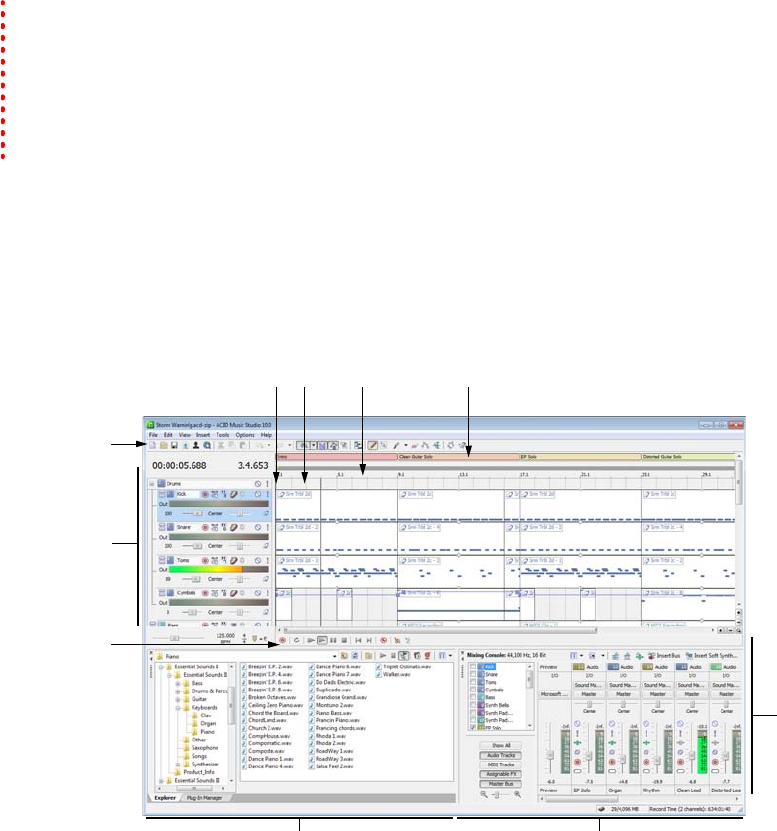Image resolution: width=777 pixels, height=831 pixels.
Task: Click the Record button in transport bar
Action: pyautogui.click(x=282, y=640)
